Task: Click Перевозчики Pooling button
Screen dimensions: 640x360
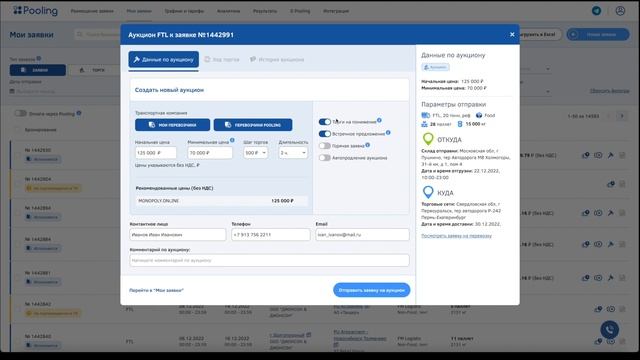Action: [253, 125]
